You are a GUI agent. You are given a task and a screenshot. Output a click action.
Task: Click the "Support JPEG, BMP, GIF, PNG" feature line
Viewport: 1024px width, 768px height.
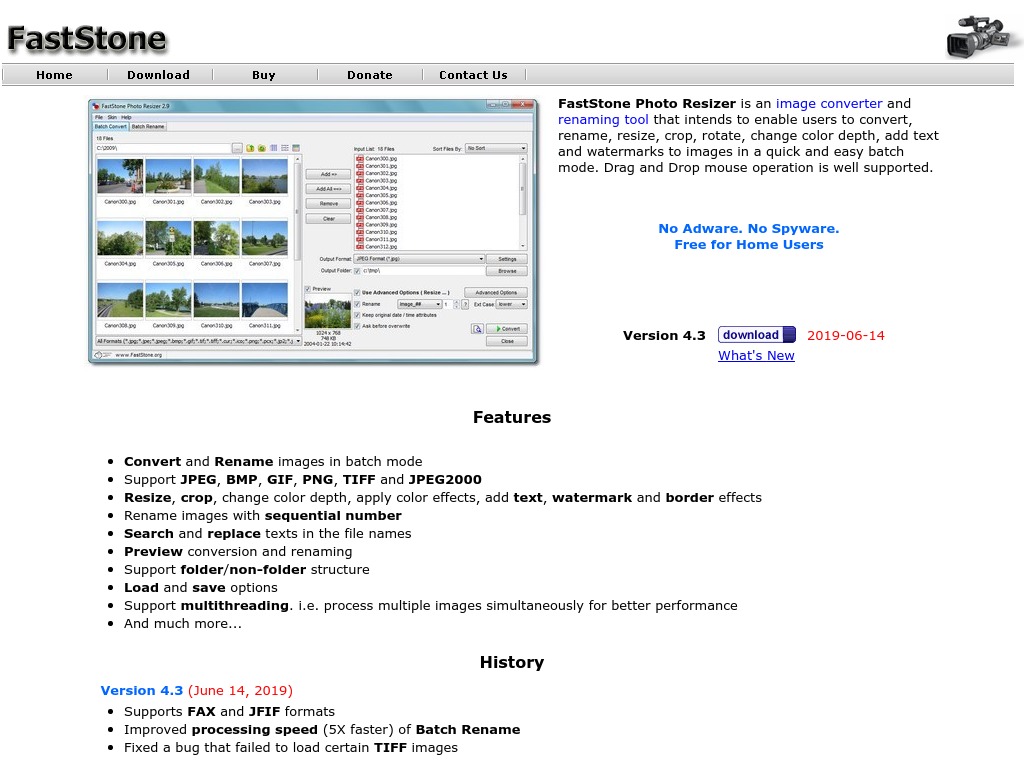point(303,479)
